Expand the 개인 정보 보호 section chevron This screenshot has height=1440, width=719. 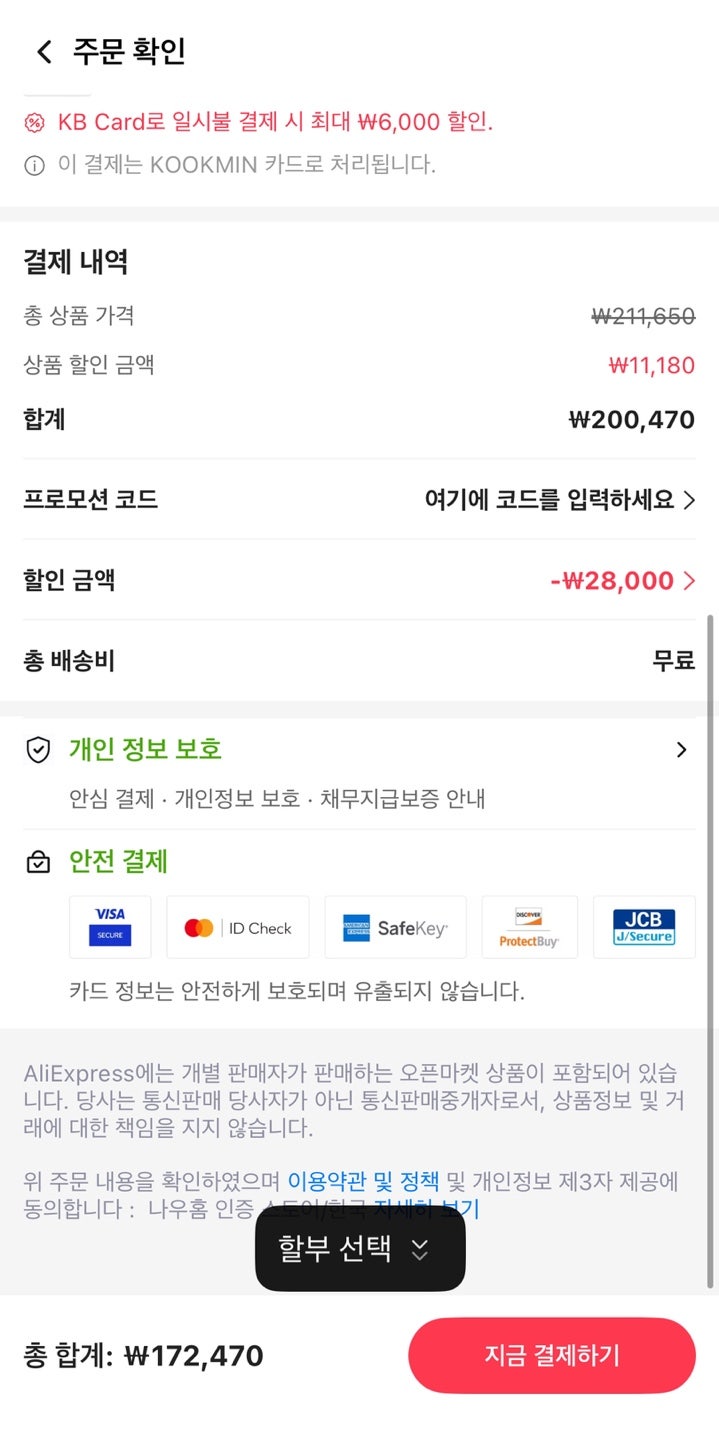682,750
